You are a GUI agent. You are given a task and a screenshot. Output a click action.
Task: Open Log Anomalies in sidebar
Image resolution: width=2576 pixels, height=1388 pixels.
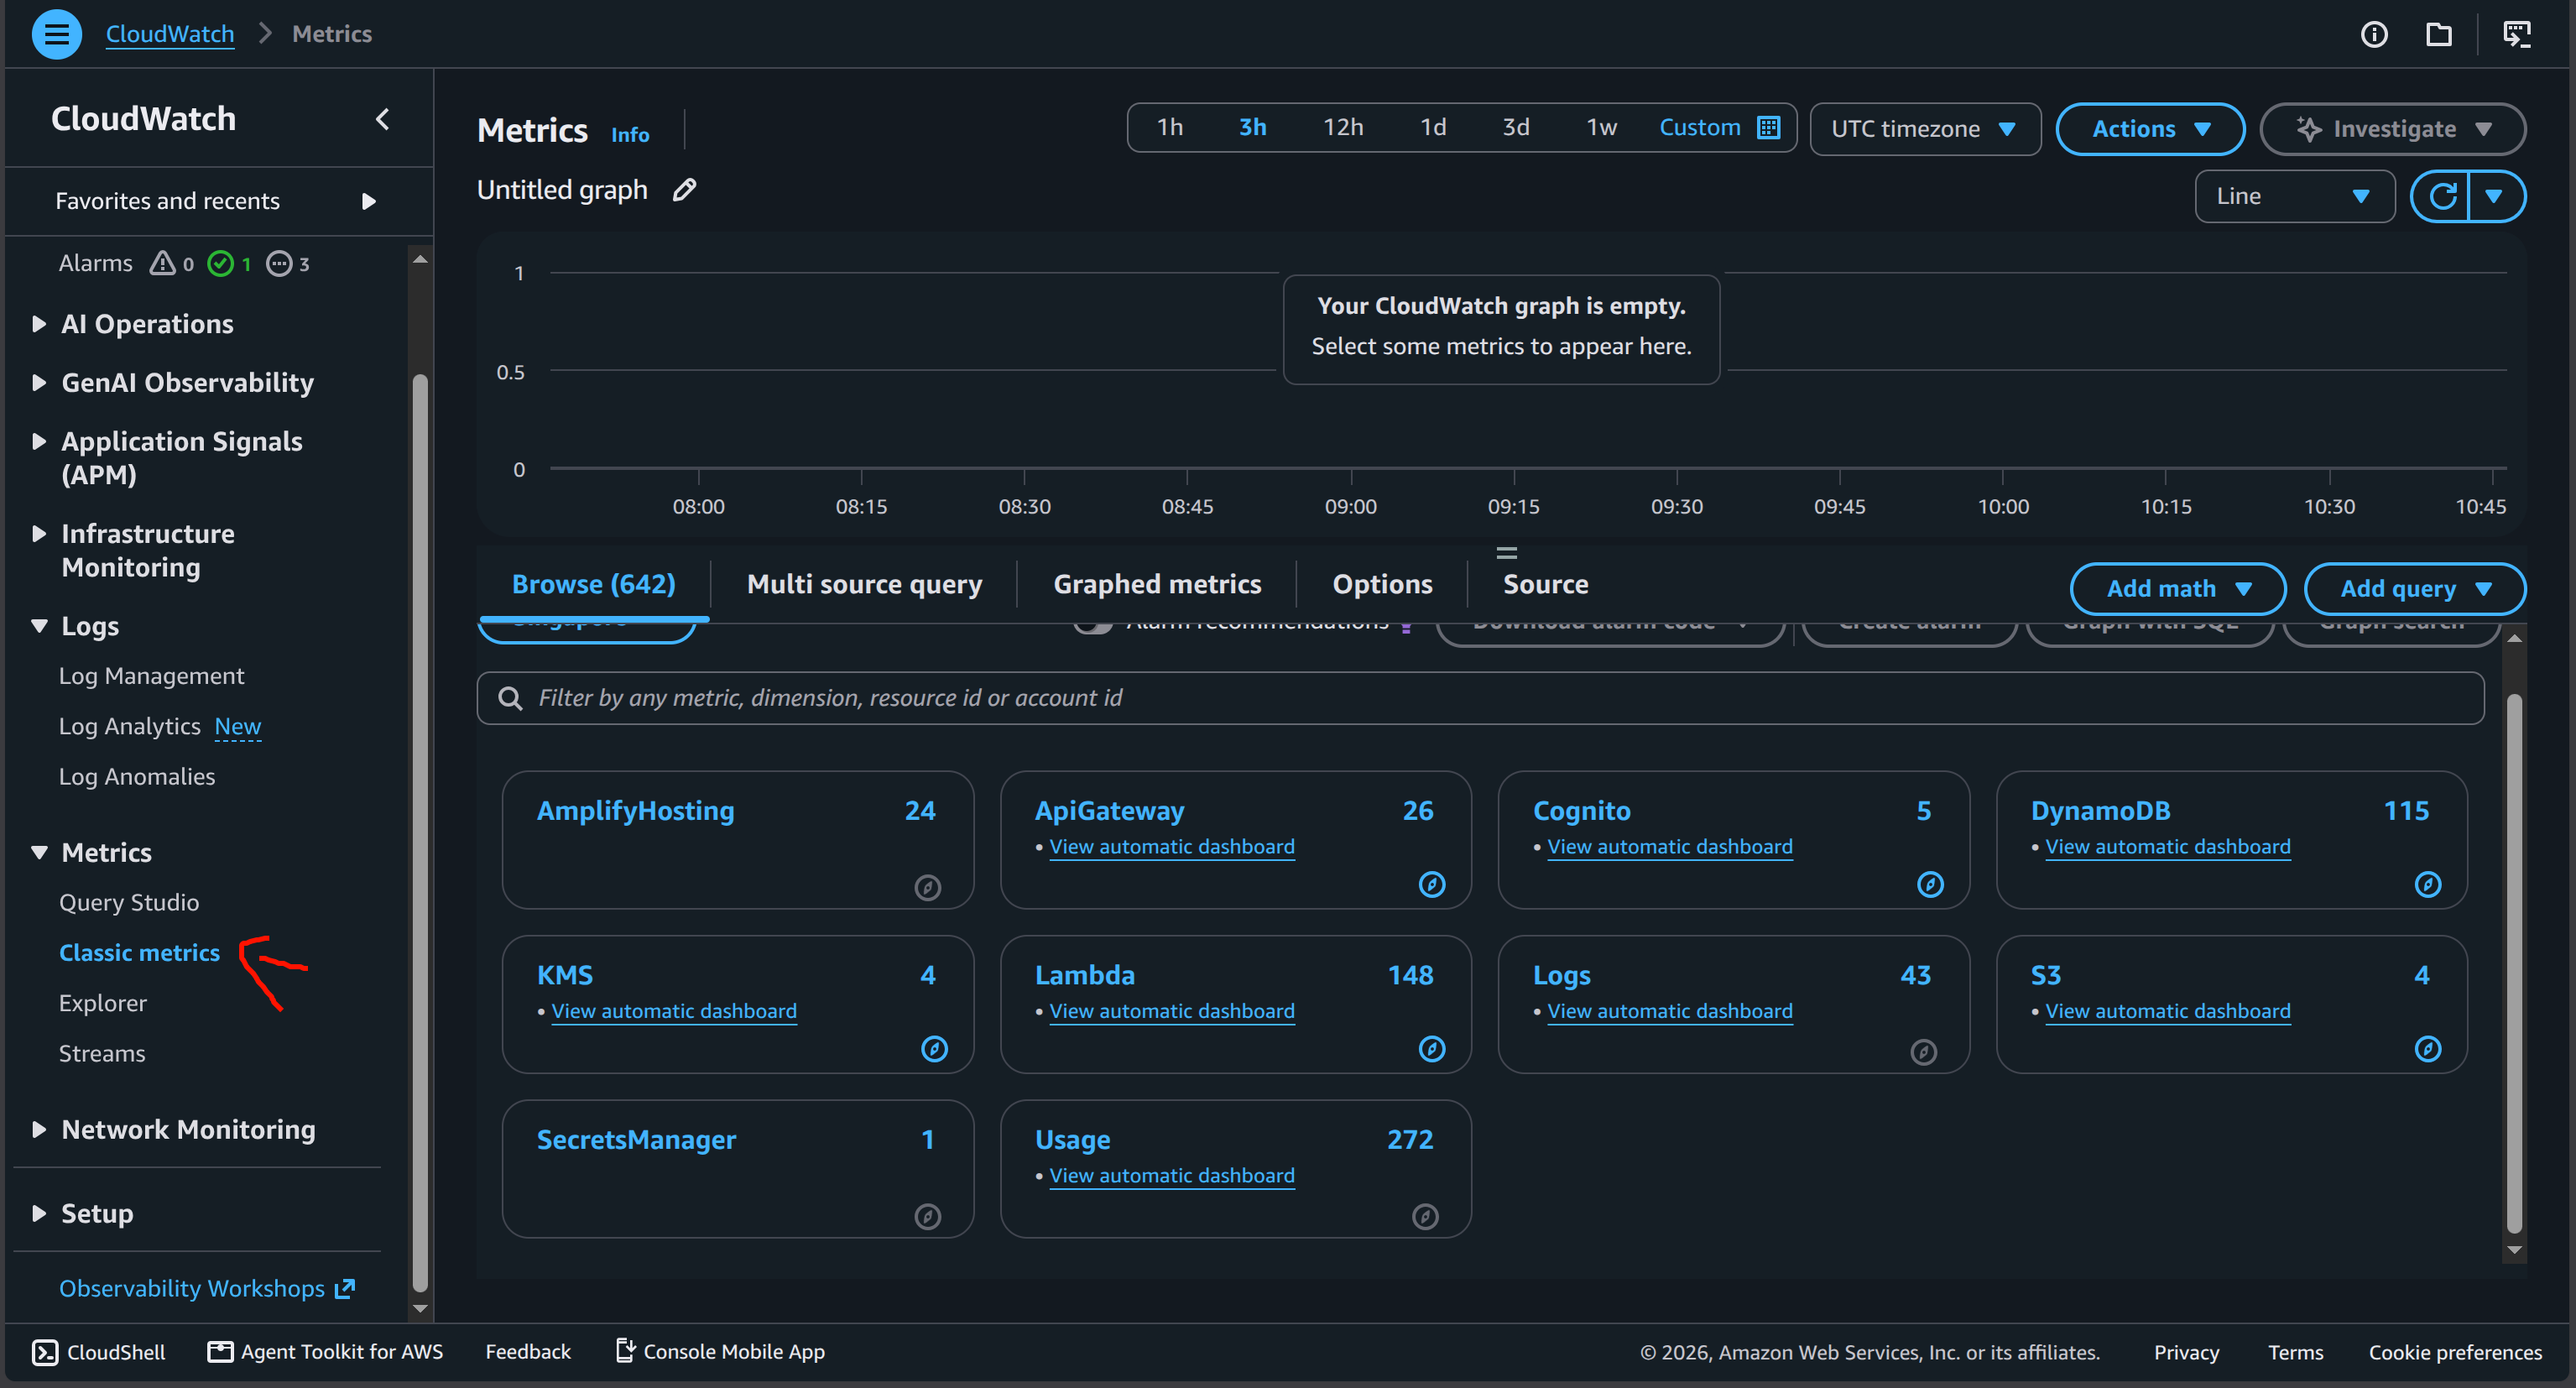[x=137, y=777]
